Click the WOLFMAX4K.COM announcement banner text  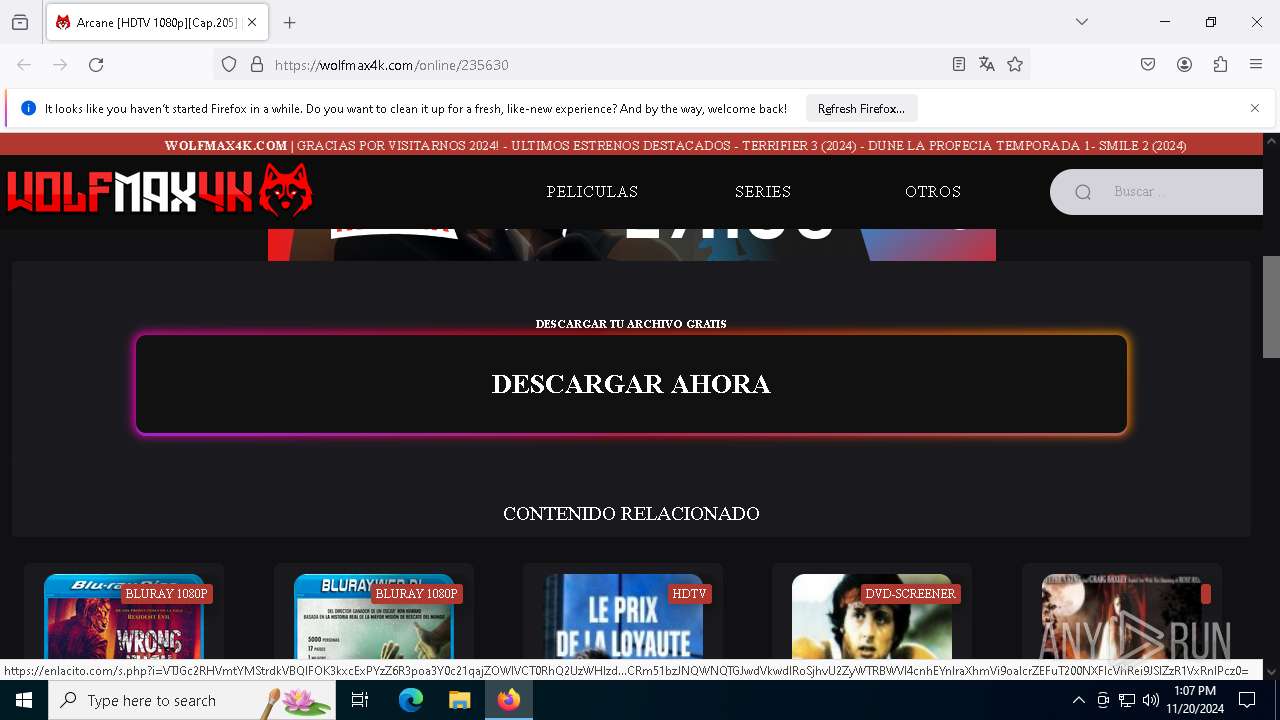675,145
